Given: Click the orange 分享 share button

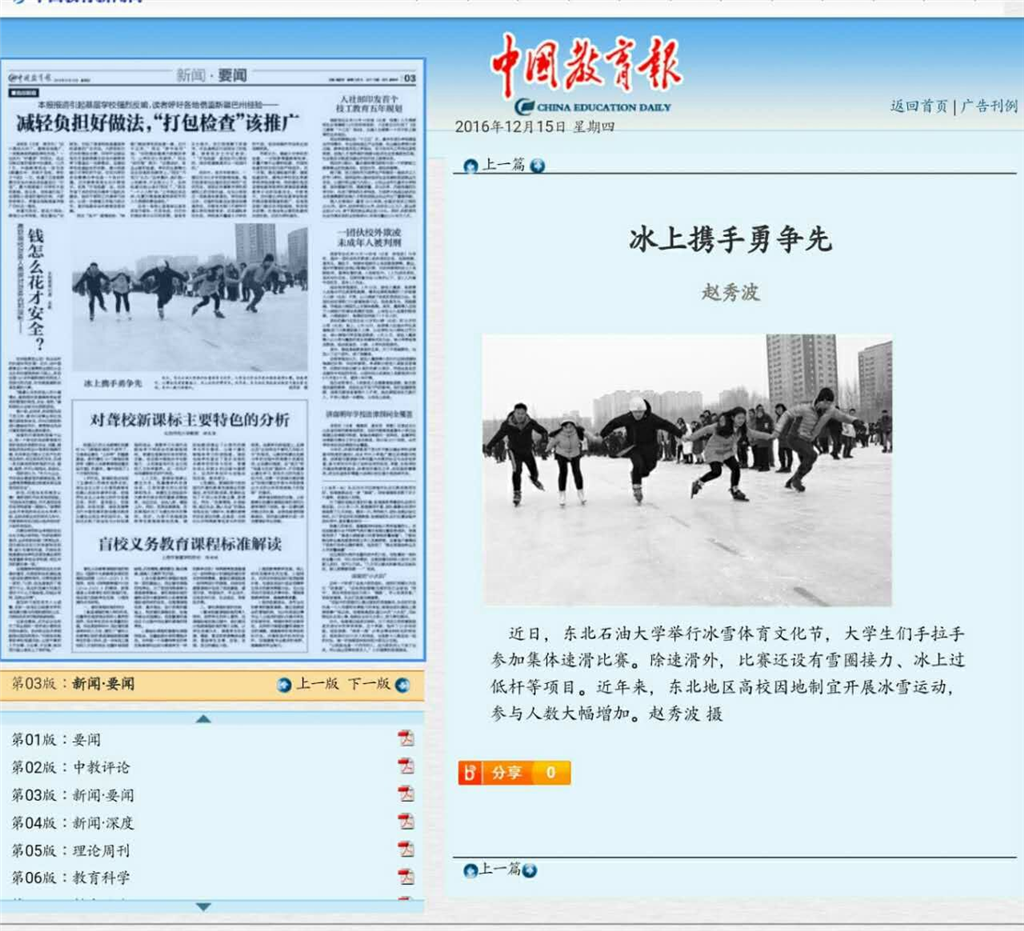Looking at the screenshot, I should coord(514,773).
